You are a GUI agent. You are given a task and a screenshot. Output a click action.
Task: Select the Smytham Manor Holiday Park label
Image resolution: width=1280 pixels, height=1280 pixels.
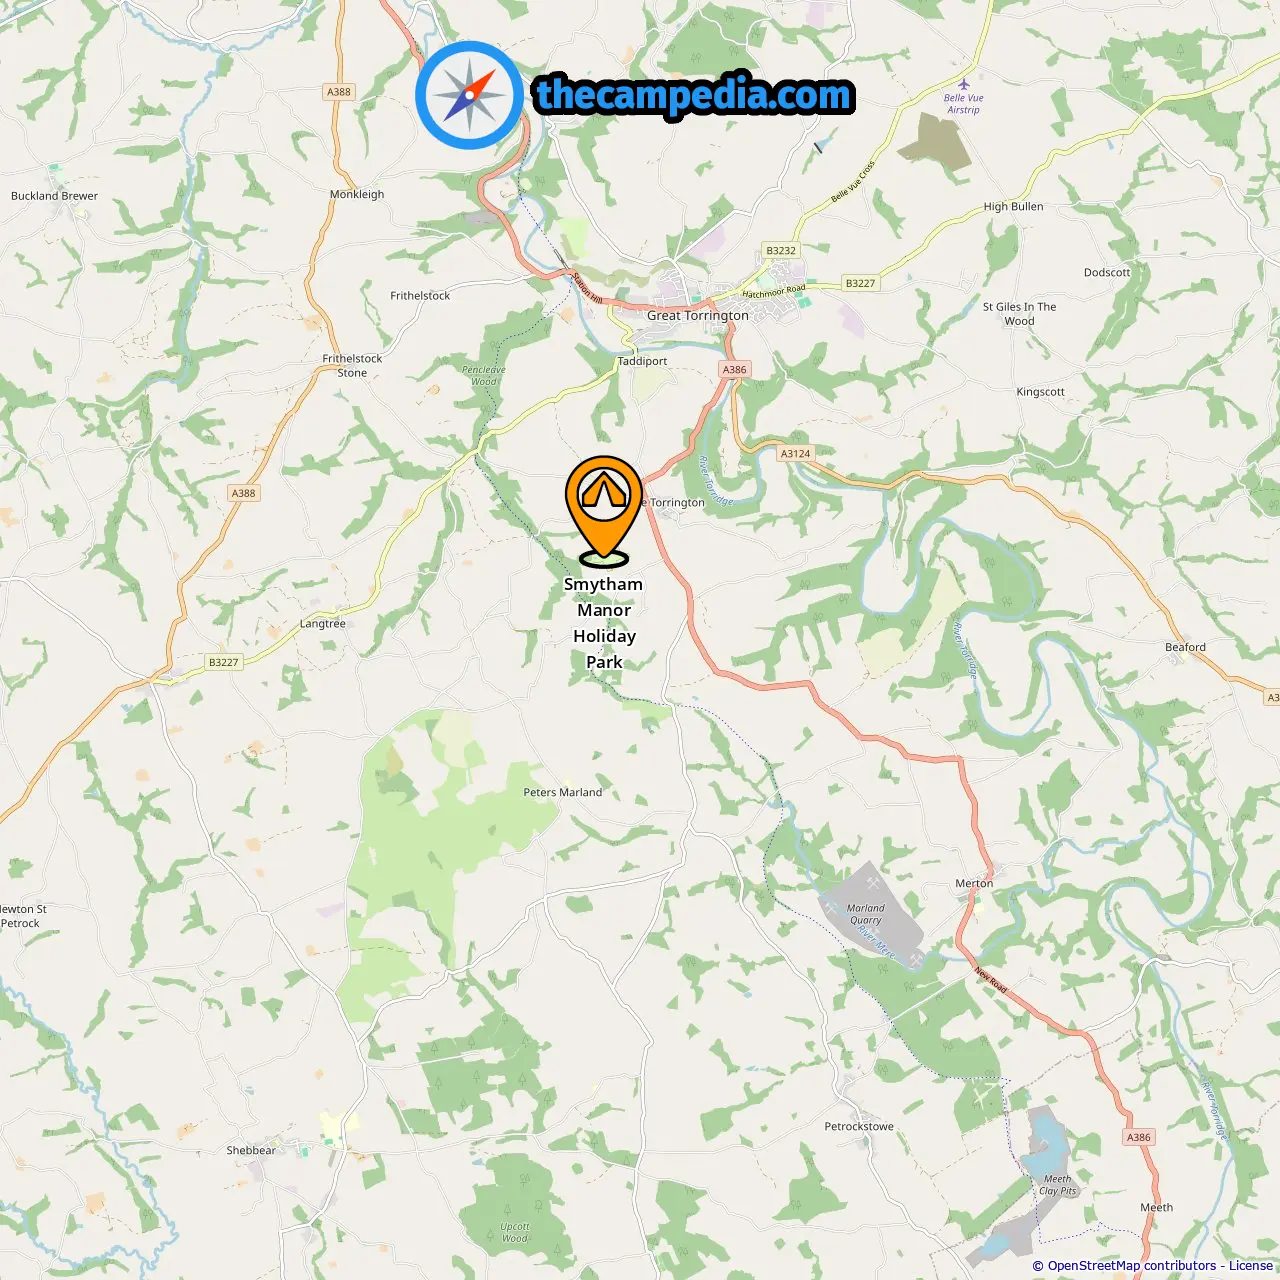click(x=604, y=623)
